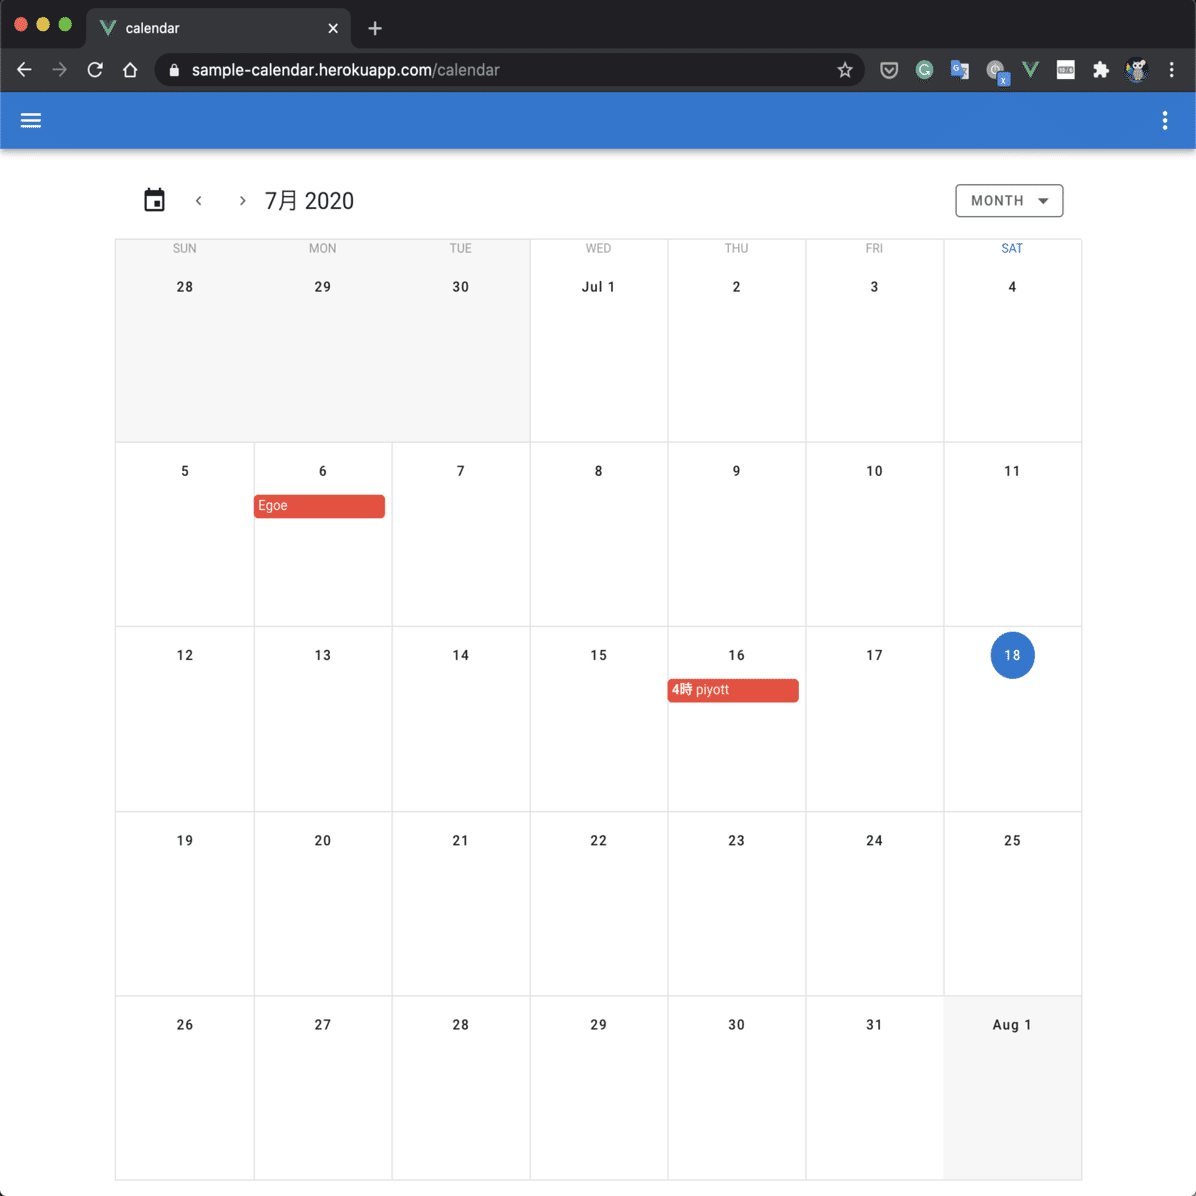Screen dimensions: 1196x1196
Task: Select July 27 date number
Action: point(323,1024)
